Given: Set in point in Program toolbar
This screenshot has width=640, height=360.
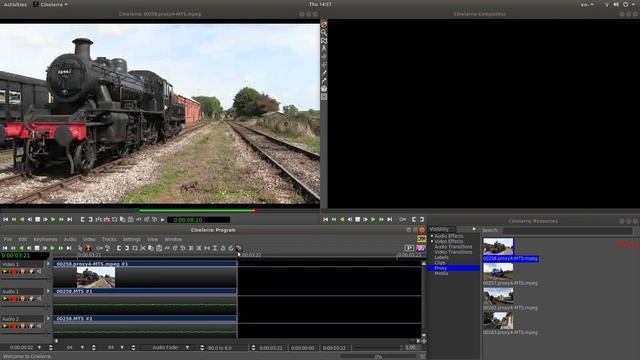Looking at the screenshot, I should [119, 248].
